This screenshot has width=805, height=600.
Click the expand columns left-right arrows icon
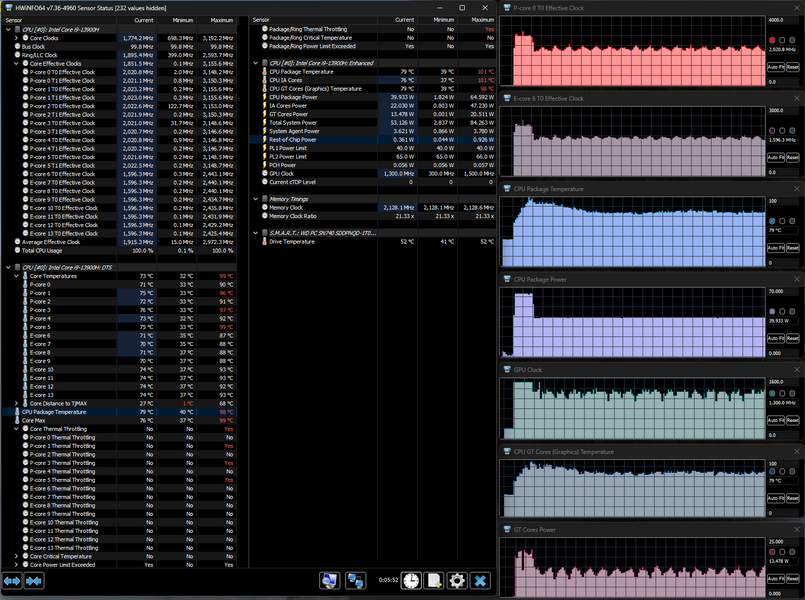click(13, 580)
